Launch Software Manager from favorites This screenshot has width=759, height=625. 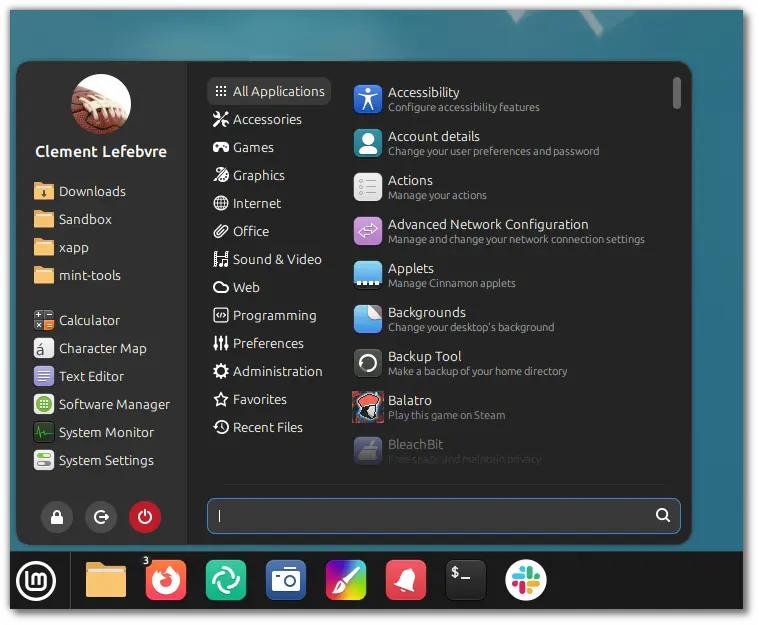pyautogui.click(x=113, y=404)
